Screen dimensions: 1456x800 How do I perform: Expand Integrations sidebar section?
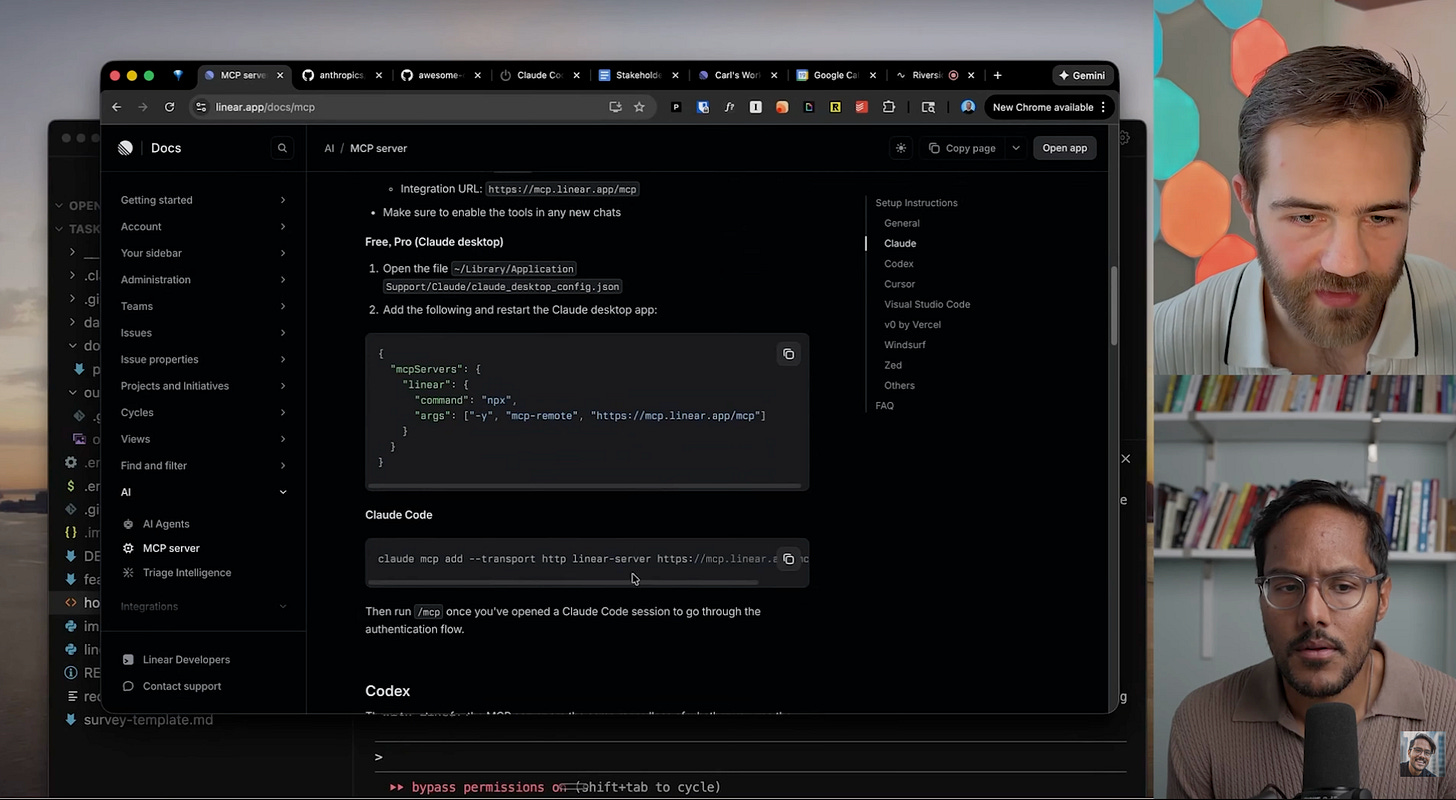click(x=203, y=606)
